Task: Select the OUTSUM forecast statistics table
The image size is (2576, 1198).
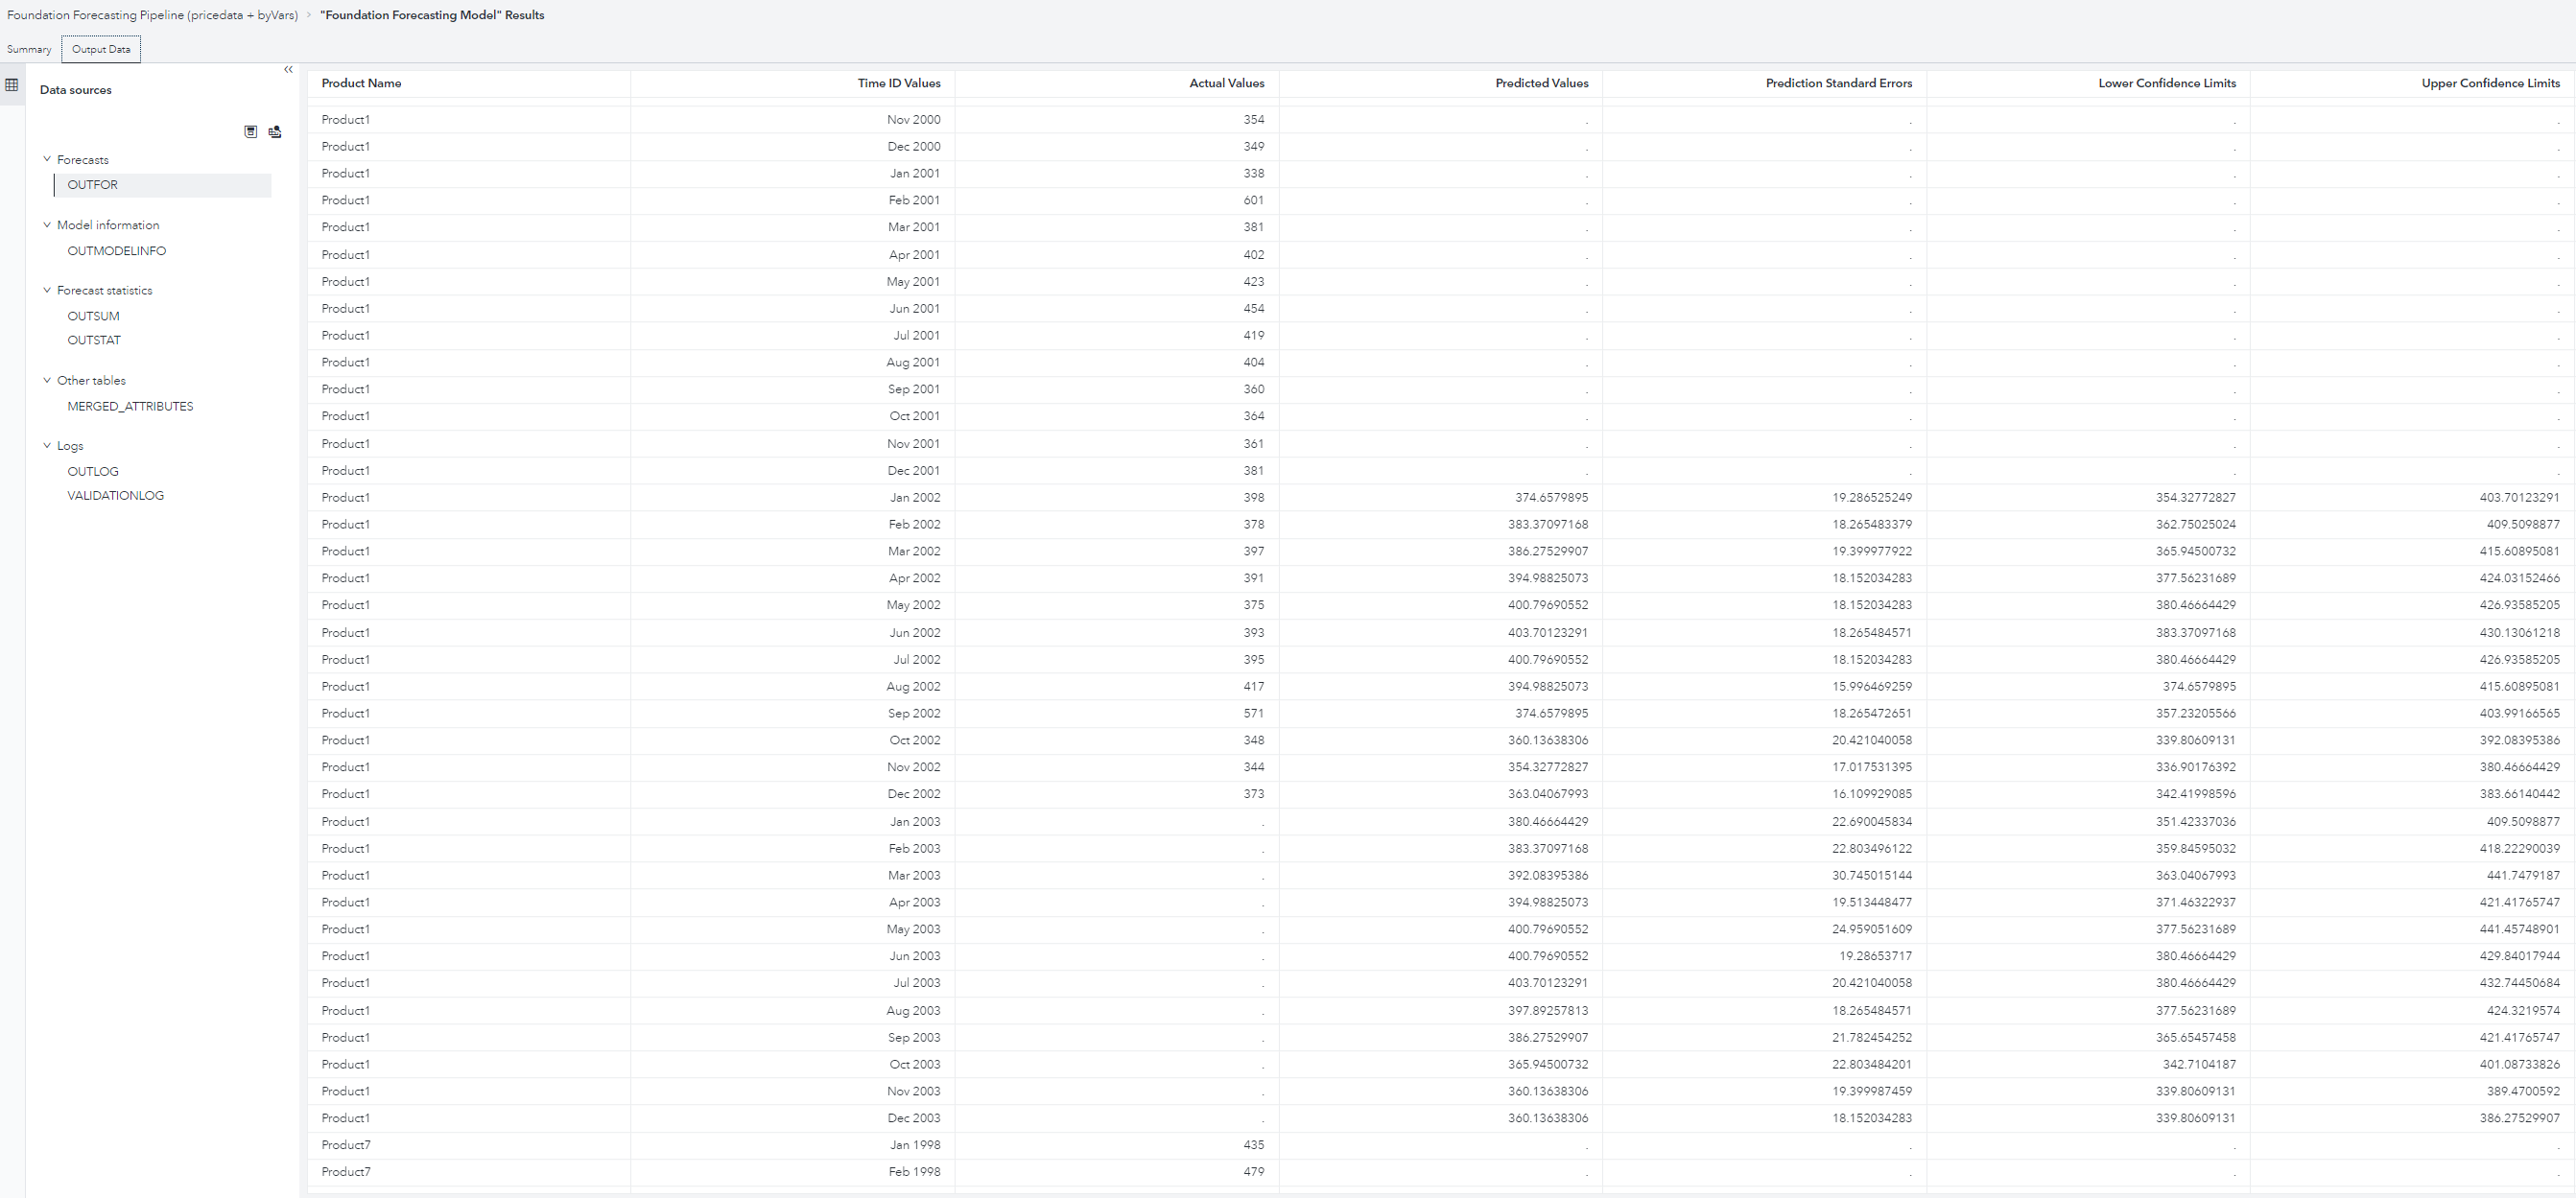Action: pos(94,315)
